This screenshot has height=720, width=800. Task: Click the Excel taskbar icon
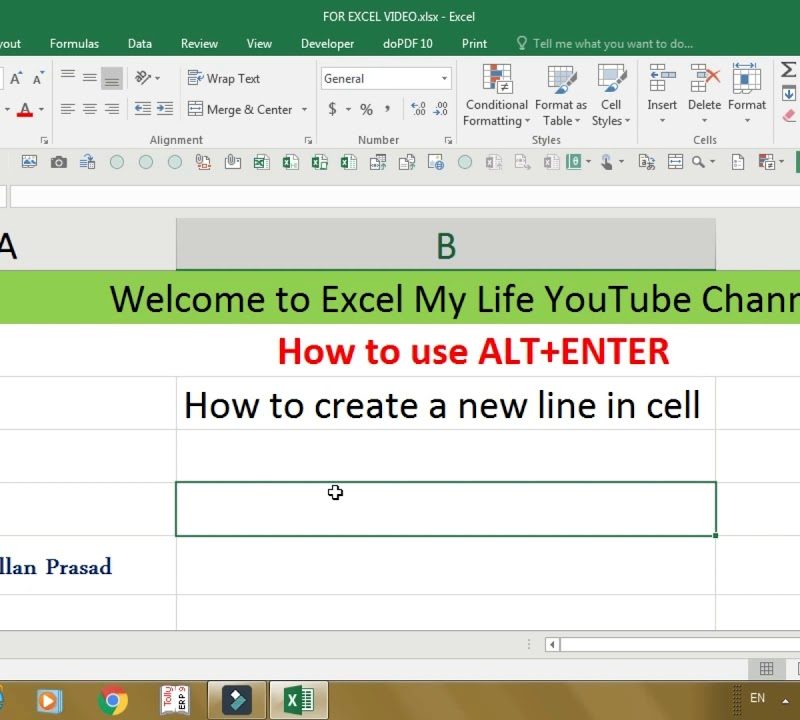(299, 700)
